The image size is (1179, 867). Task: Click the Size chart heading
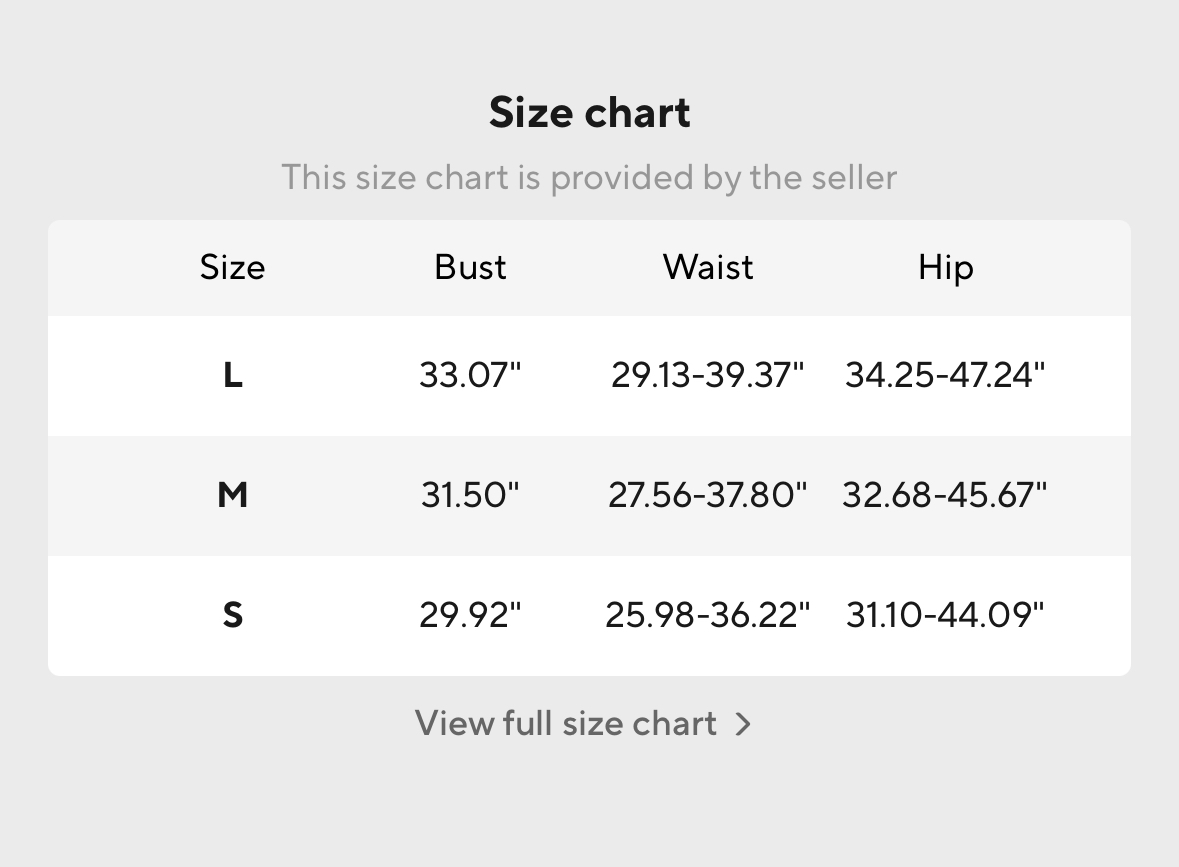tap(590, 113)
